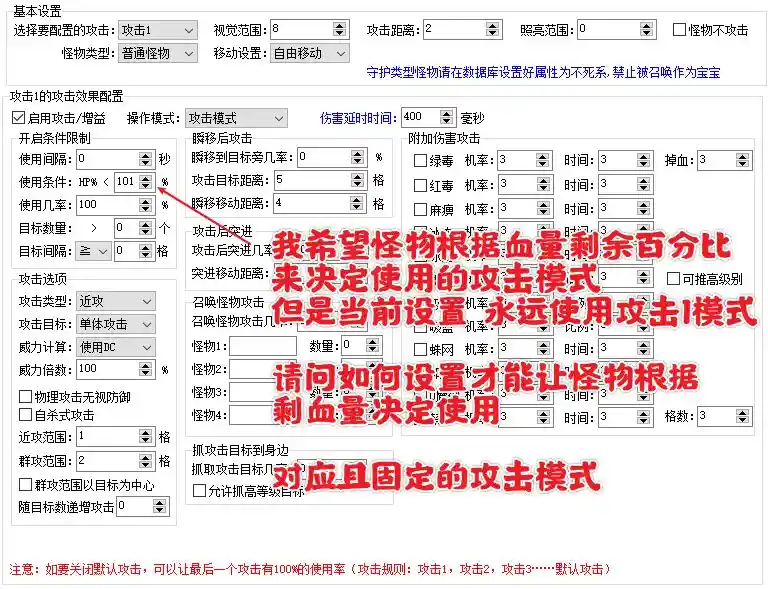
Task: Click the 蛛网 机率 spinner arrows
Action: (x=542, y=349)
